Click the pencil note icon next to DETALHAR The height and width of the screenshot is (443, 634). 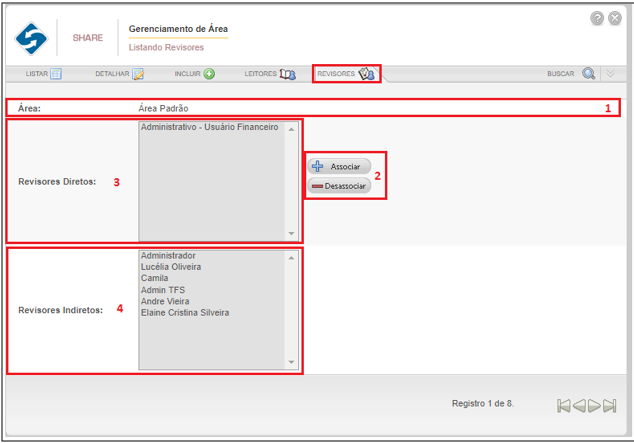pos(138,74)
